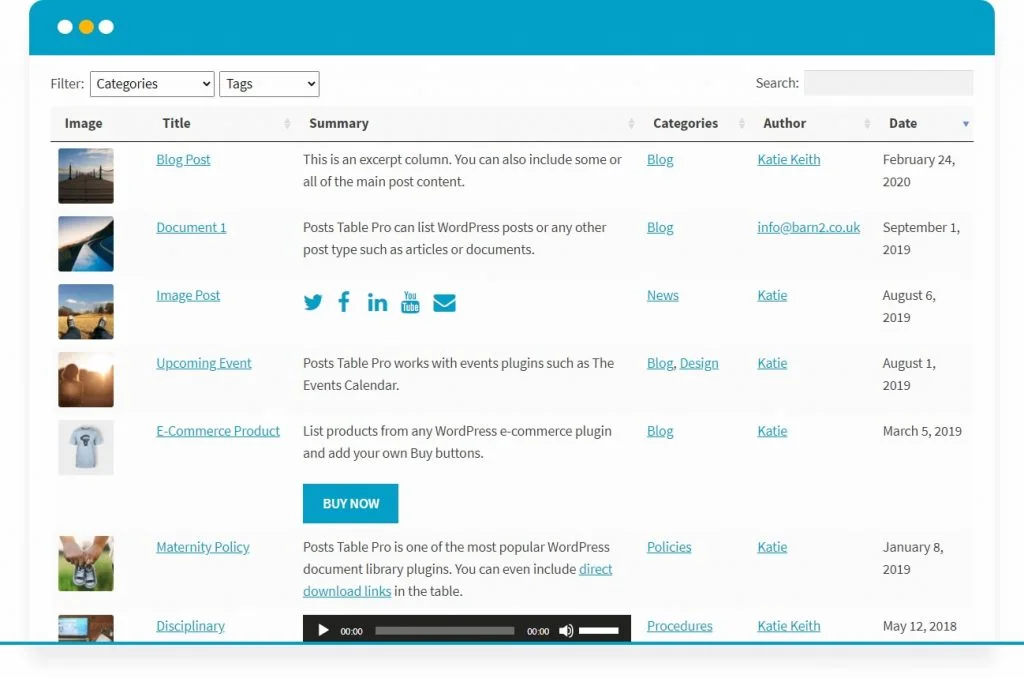The width and height of the screenshot is (1024, 678).
Task: Click the BUY NOW button
Action: (351, 504)
